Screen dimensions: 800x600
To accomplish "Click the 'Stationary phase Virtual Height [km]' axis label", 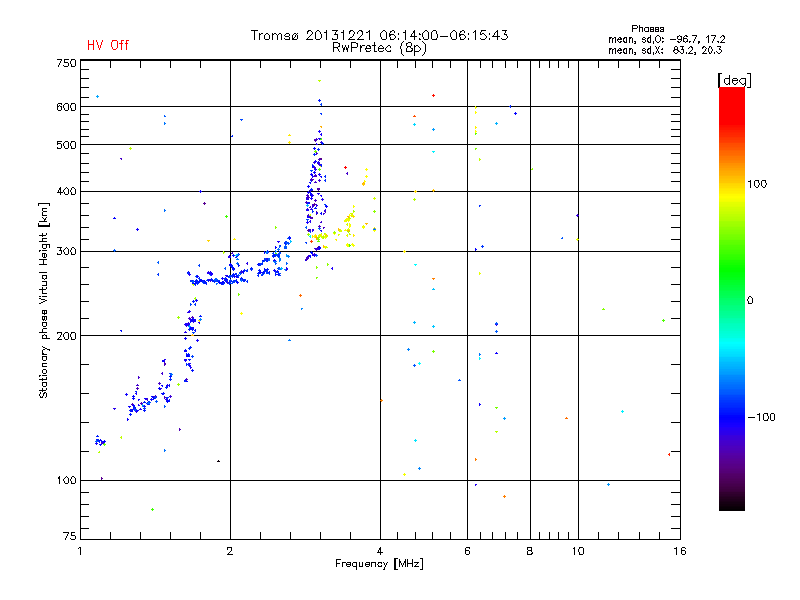I will pyautogui.click(x=44, y=300).
